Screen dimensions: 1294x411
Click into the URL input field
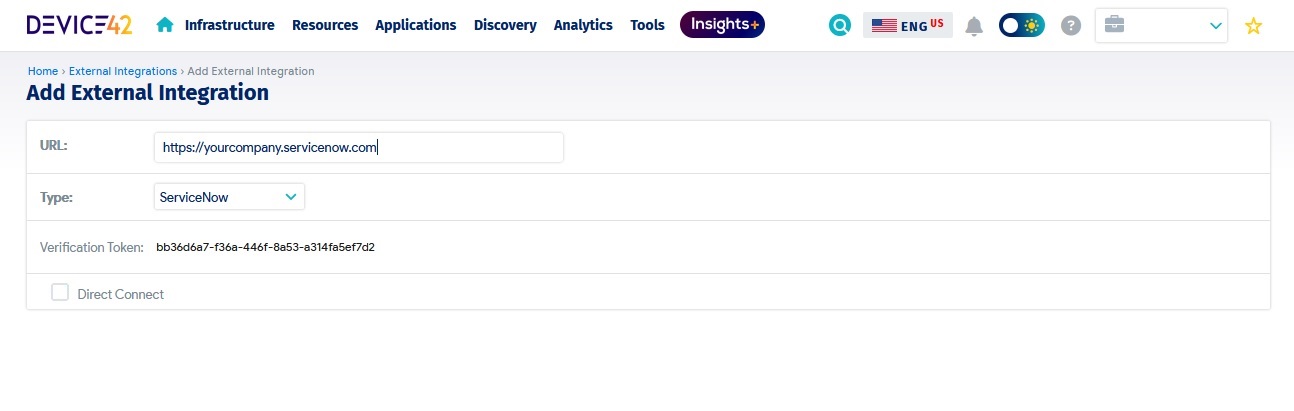click(359, 147)
